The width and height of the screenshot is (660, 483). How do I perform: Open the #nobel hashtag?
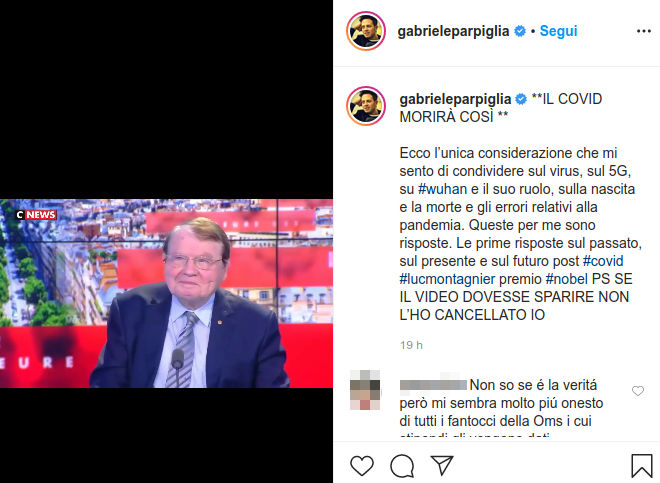click(567, 279)
